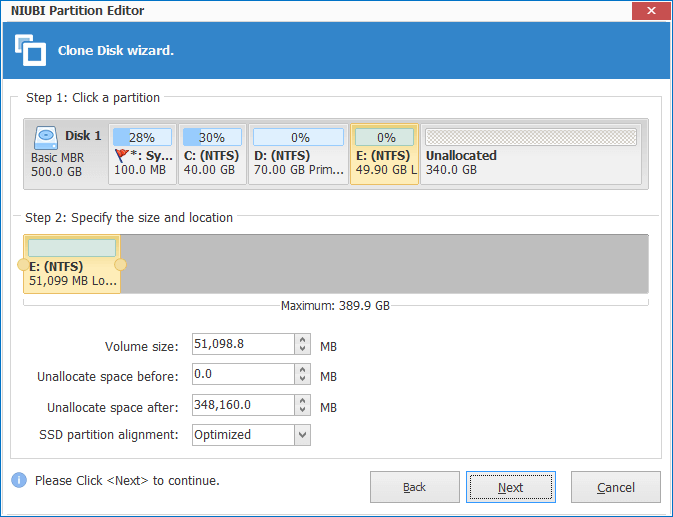Viewport: 673px width, 517px height.
Task: Select the E: (NTFS) 49.90 GB partition
Action: (x=384, y=154)
